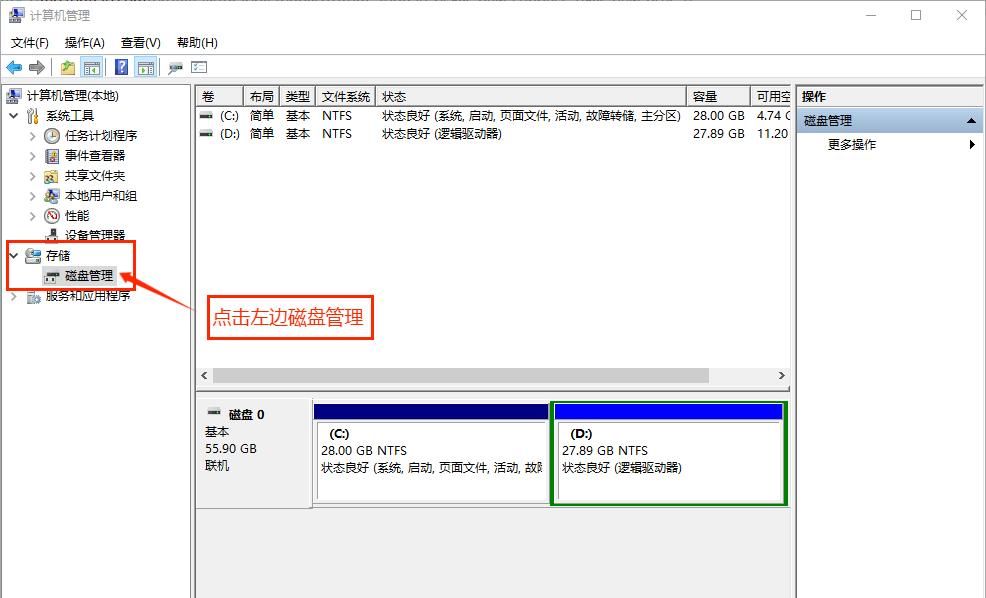
Task: Click the Properties magnifier icon on the toolbar
Action: (175, 68)
